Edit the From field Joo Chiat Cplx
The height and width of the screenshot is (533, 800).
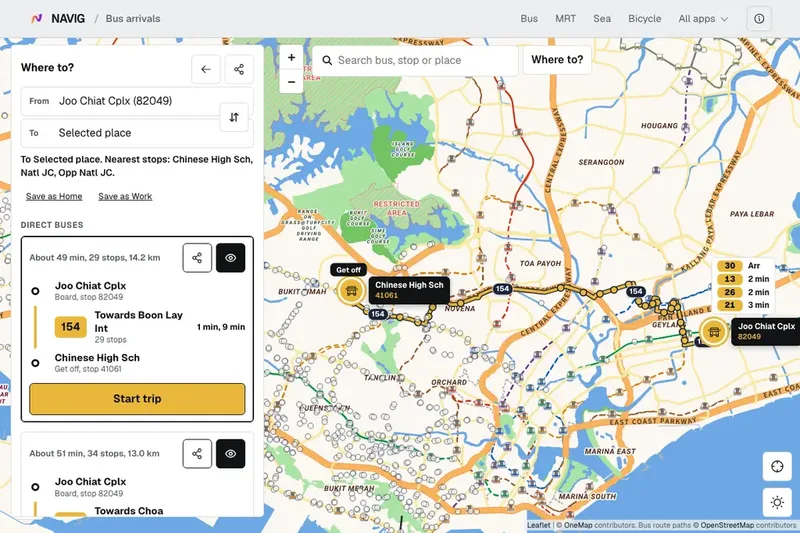[137, 101]
